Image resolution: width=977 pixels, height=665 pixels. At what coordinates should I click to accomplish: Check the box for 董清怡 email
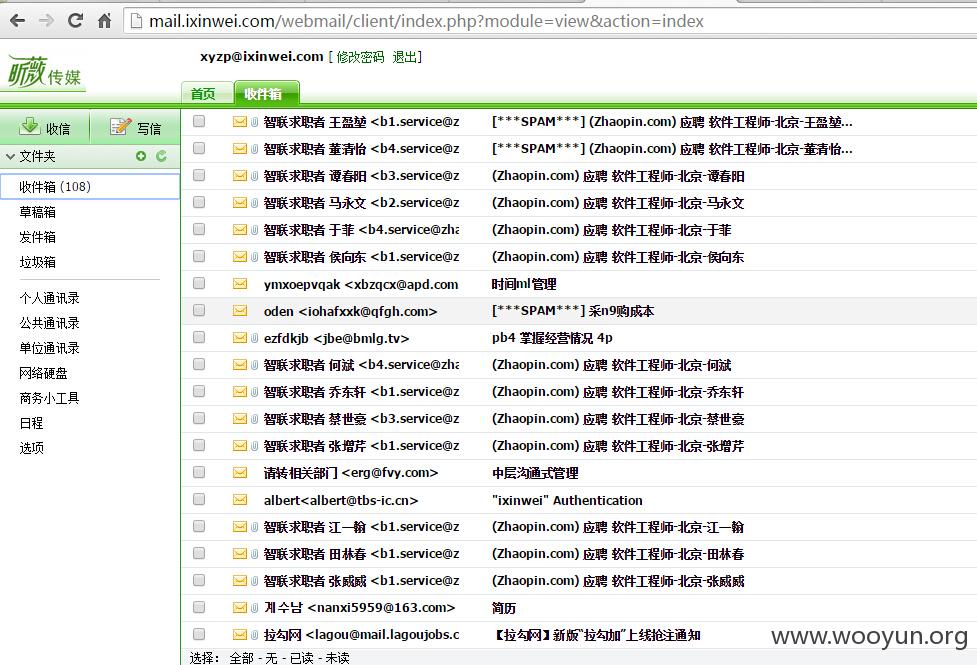(x=199, y=148)
